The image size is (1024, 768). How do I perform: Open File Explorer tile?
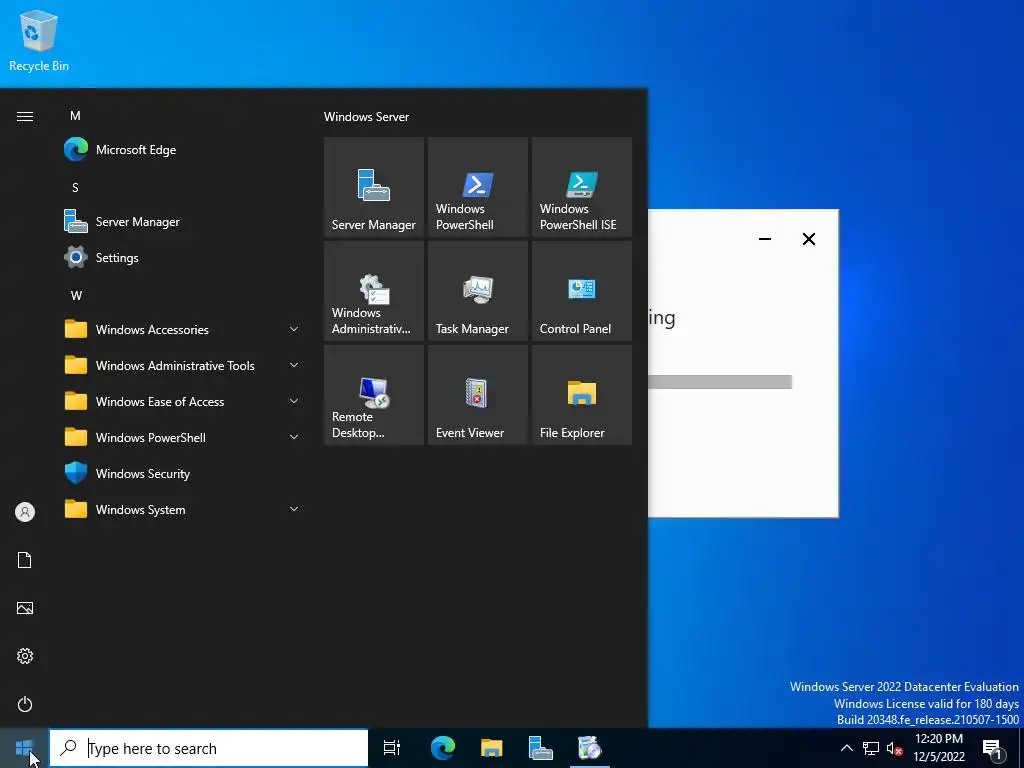tap(582, 395)
